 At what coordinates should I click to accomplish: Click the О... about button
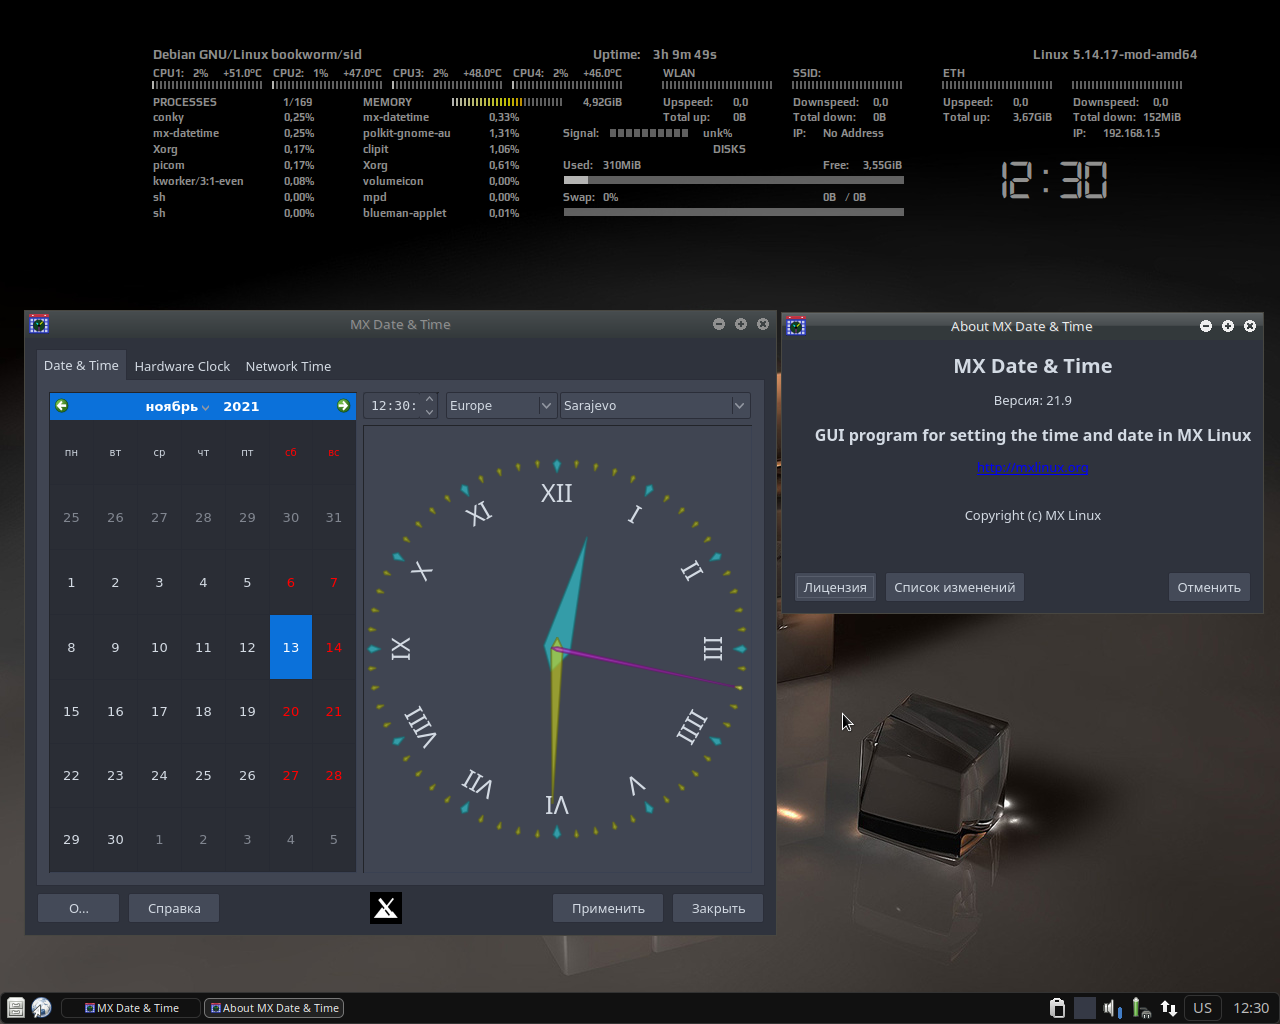coord(79,908)
